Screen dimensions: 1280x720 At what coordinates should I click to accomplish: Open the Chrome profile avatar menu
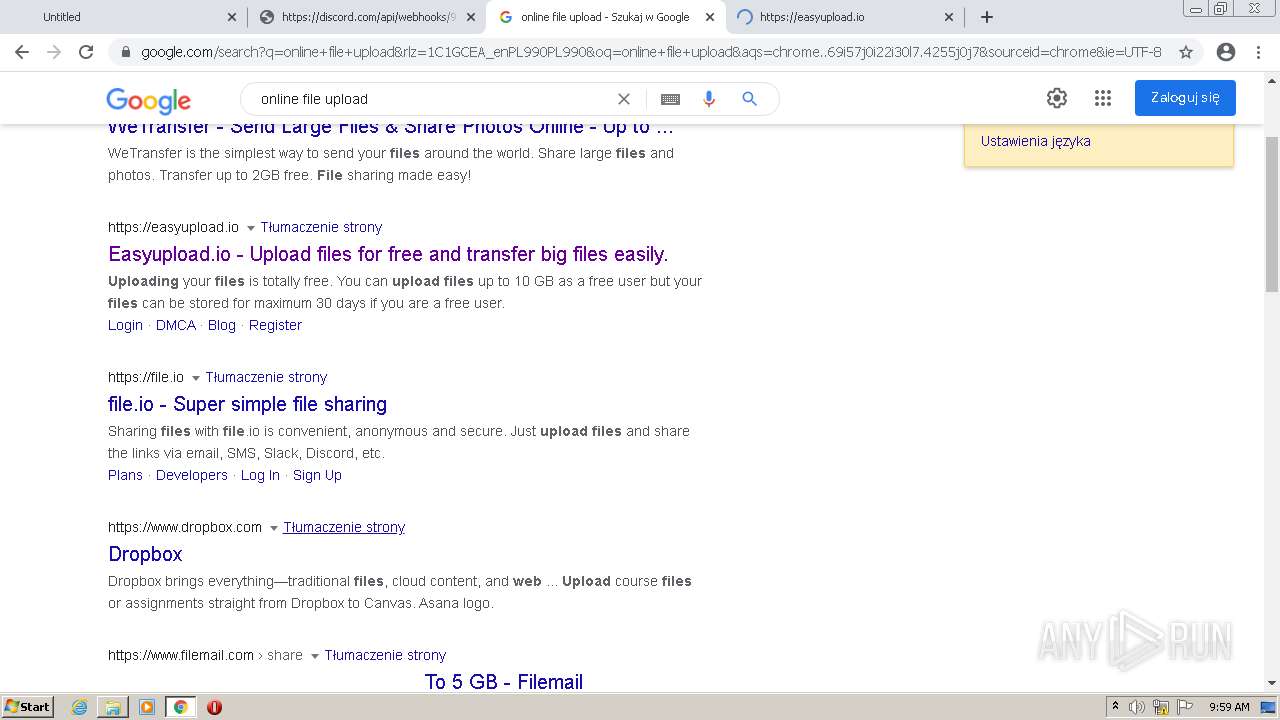pos(1226,52)
